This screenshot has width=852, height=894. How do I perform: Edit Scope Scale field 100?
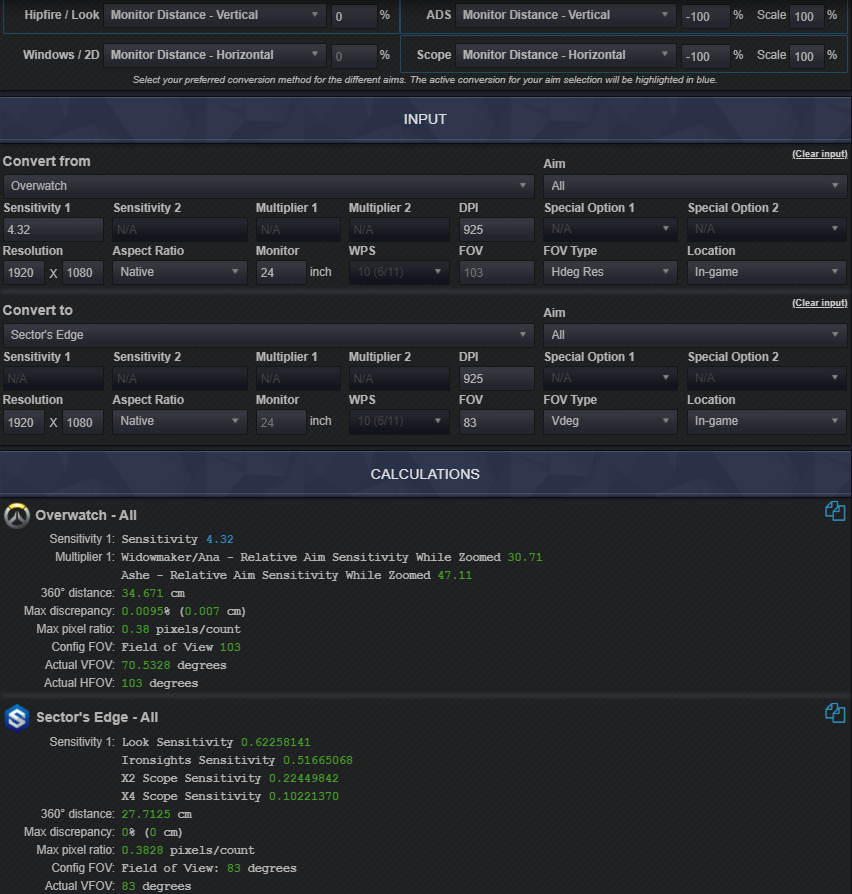click(x=806, y=56)
